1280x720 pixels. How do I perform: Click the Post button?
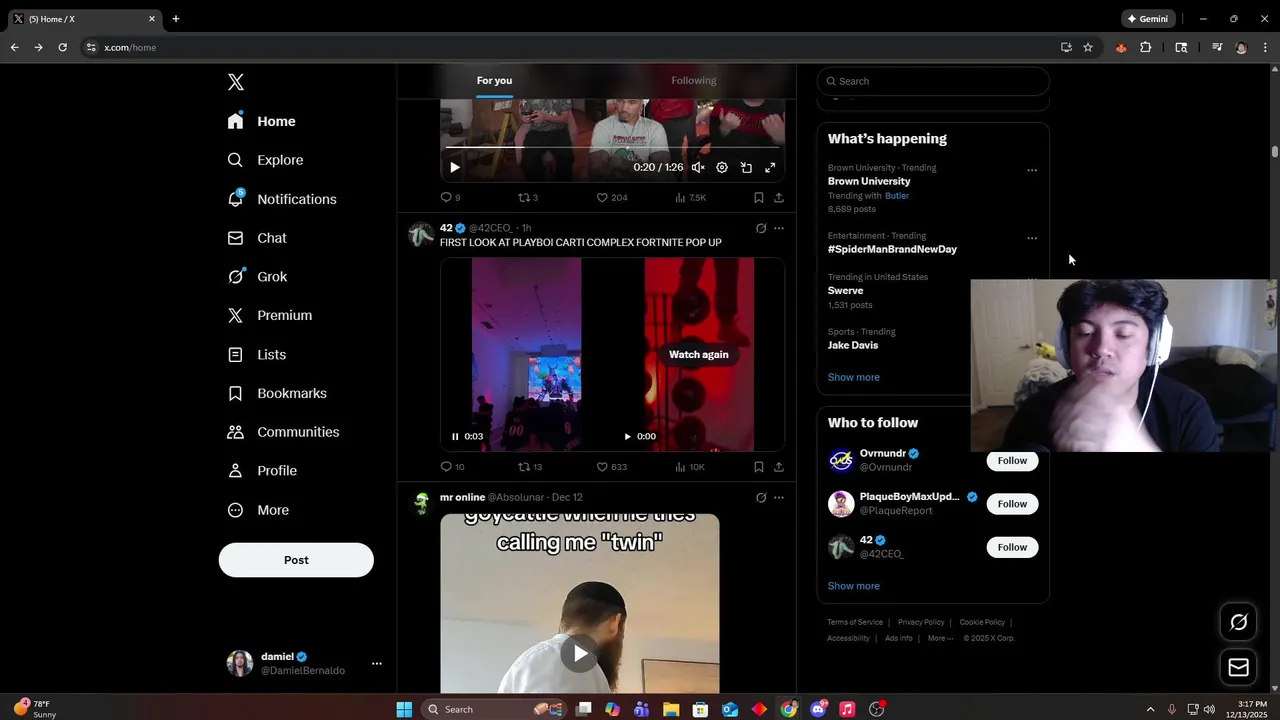tap(296, 560)
